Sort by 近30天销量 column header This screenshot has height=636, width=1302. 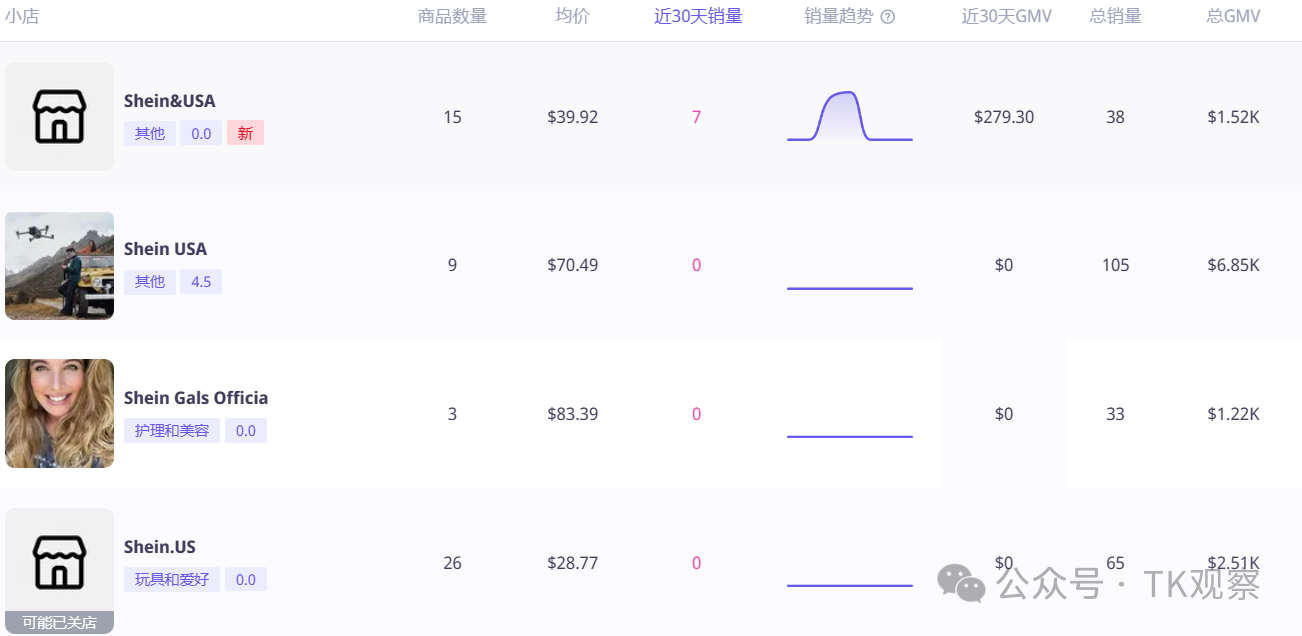click(x=698, y=16)
